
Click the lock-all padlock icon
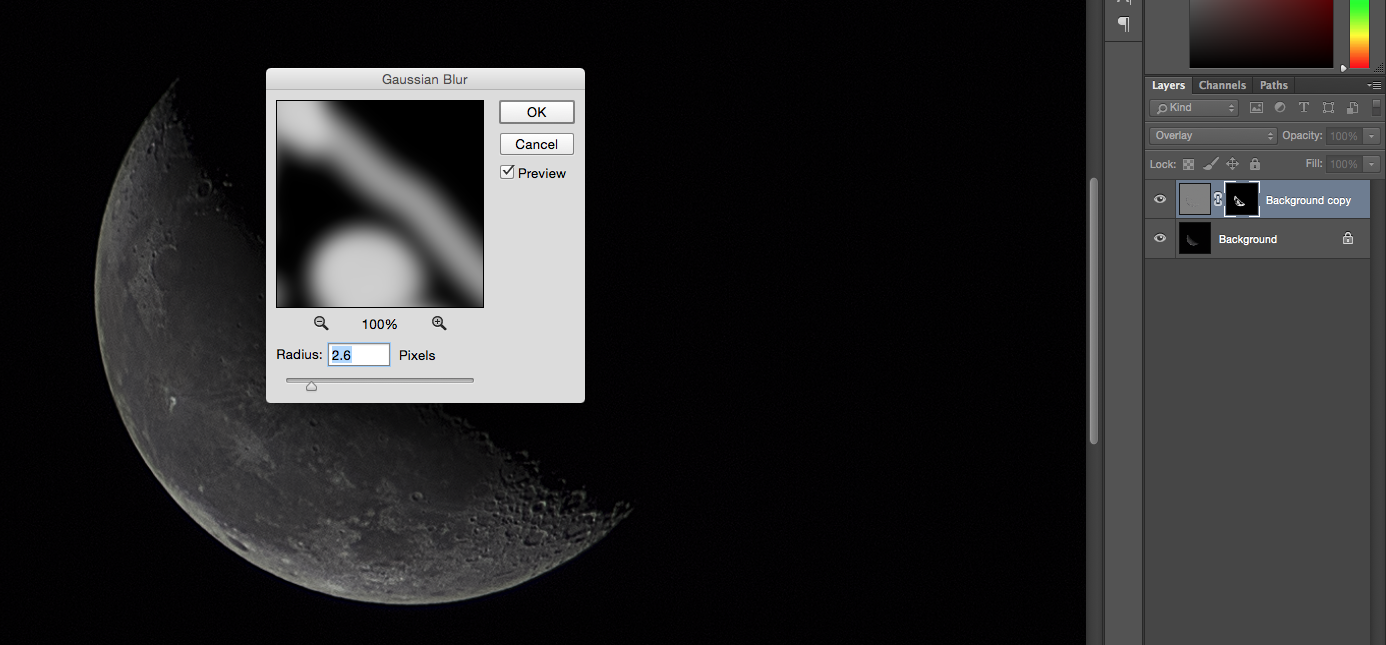tap(1255, 164)
